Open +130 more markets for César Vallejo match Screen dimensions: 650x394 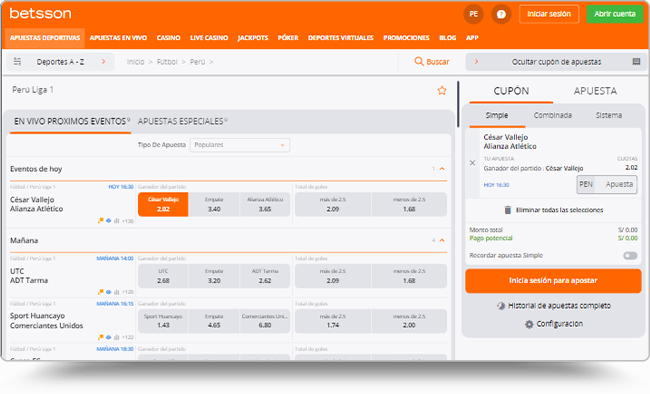tap(128, 221)
